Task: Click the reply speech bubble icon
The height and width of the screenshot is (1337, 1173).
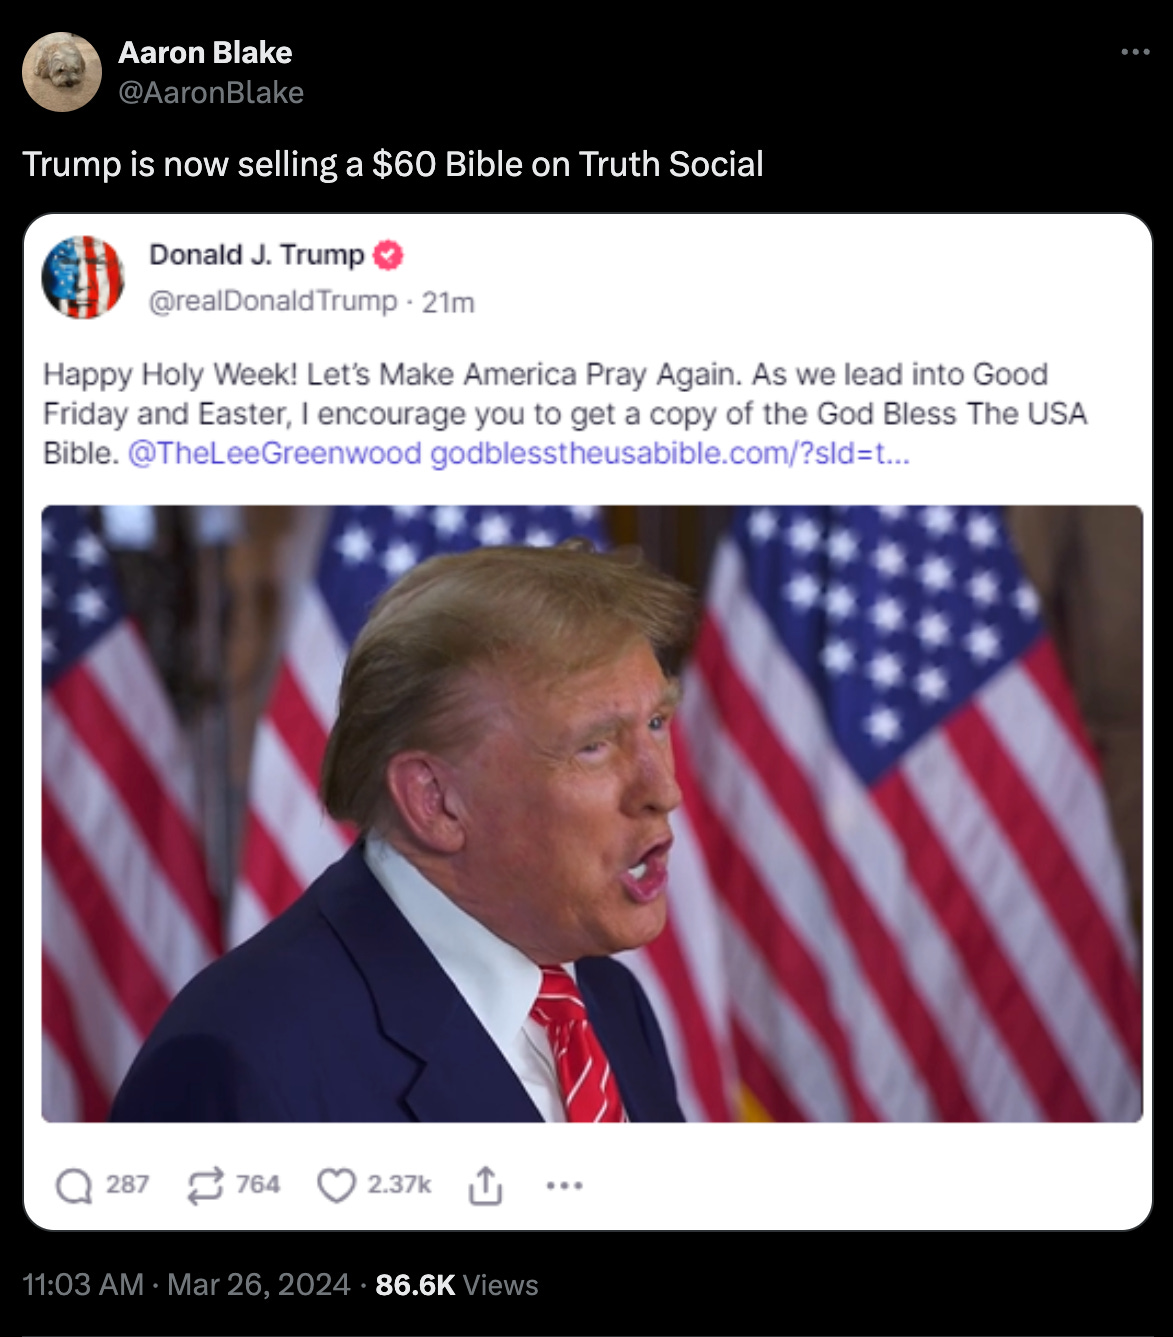Action: 74,1186
